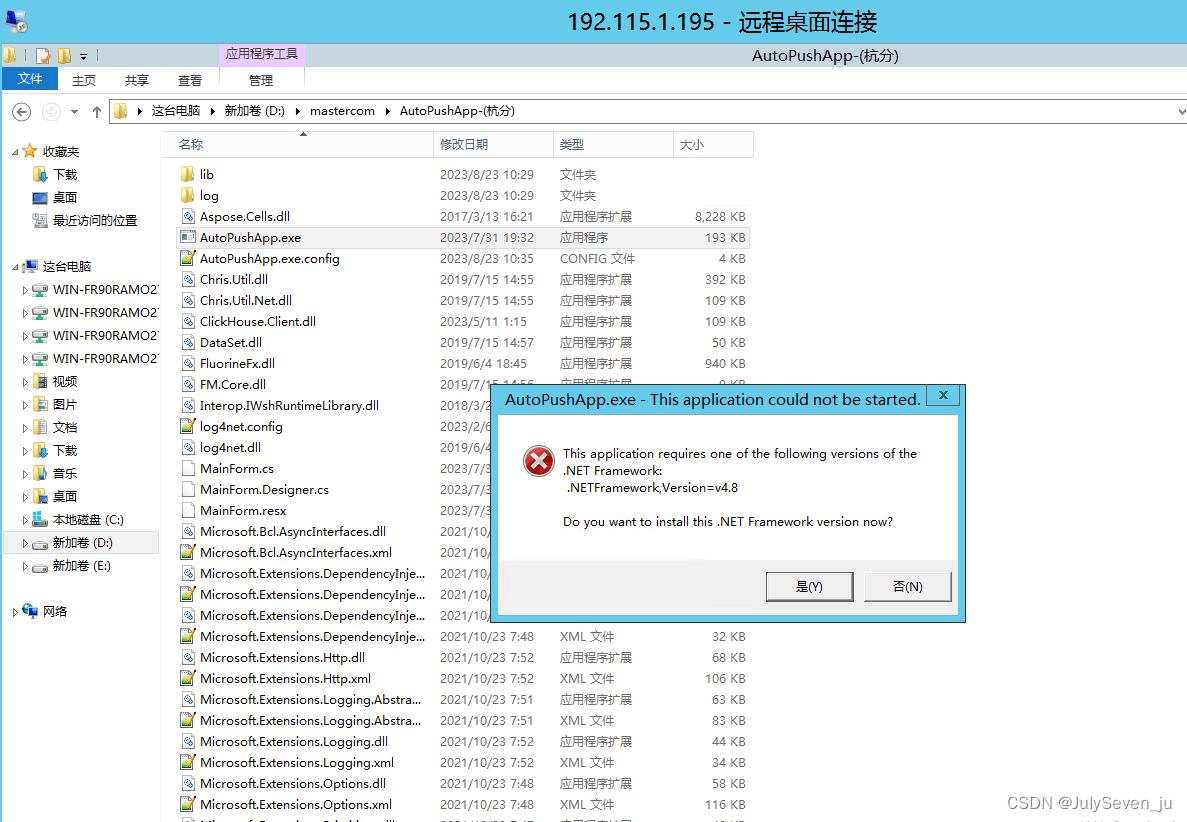Click the forward navigation arrow
Screen dimensions: 1187x822
pos(51,112)
